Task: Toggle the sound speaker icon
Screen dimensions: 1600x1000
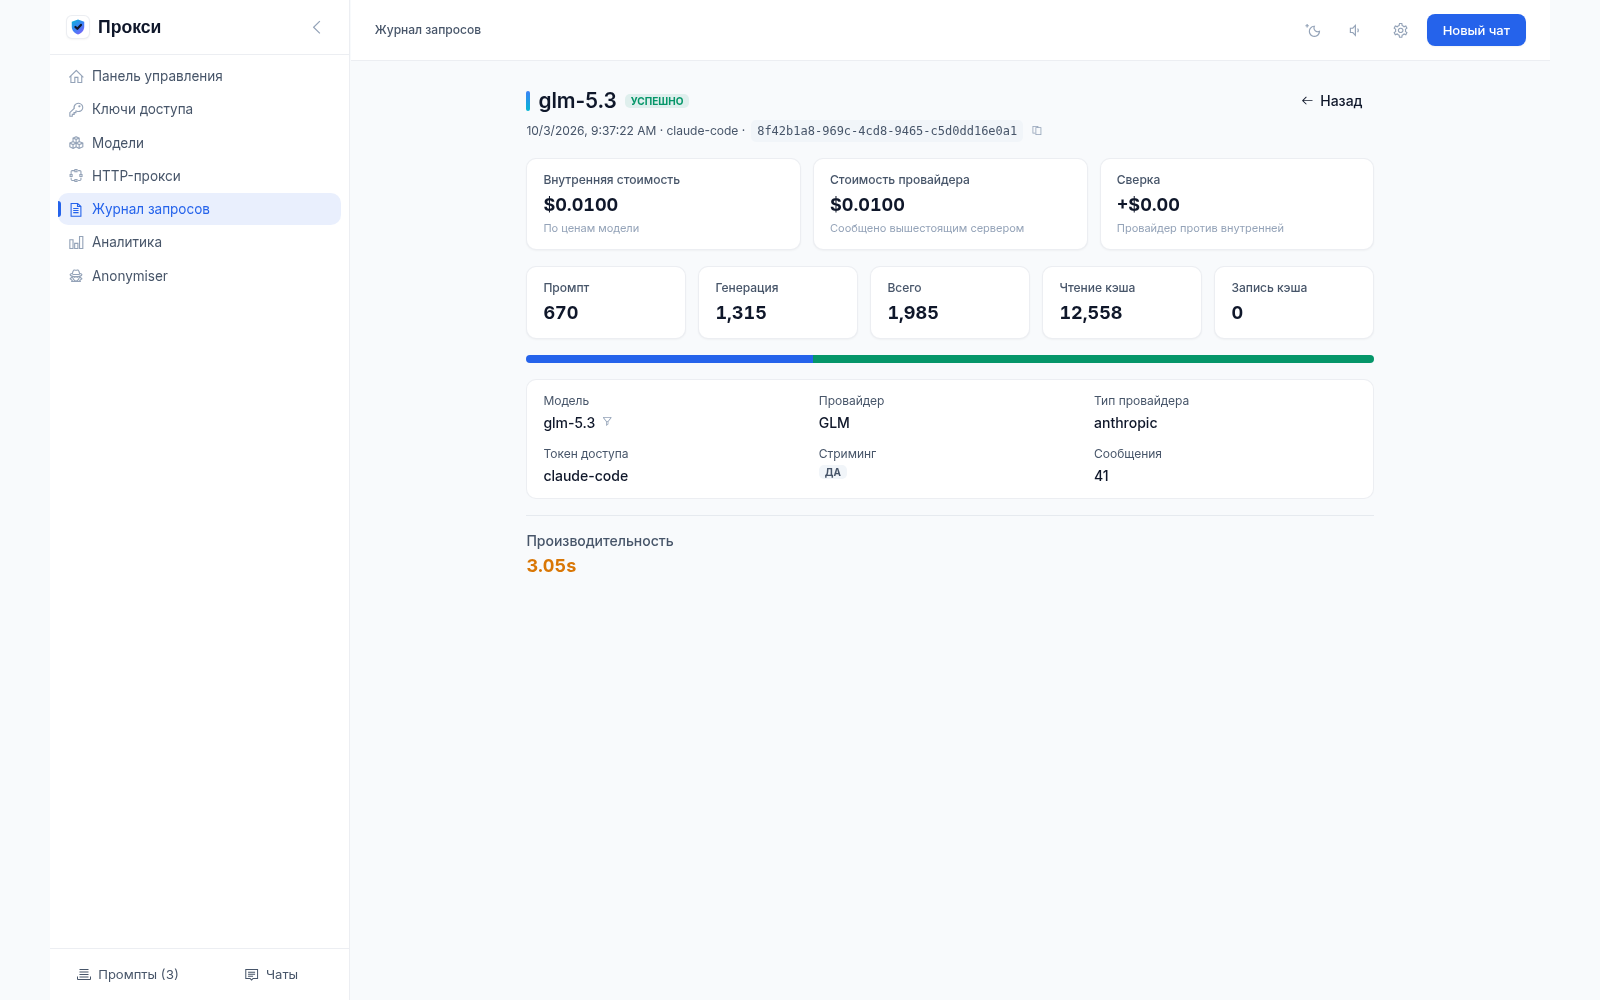Action: point(1356,30)
